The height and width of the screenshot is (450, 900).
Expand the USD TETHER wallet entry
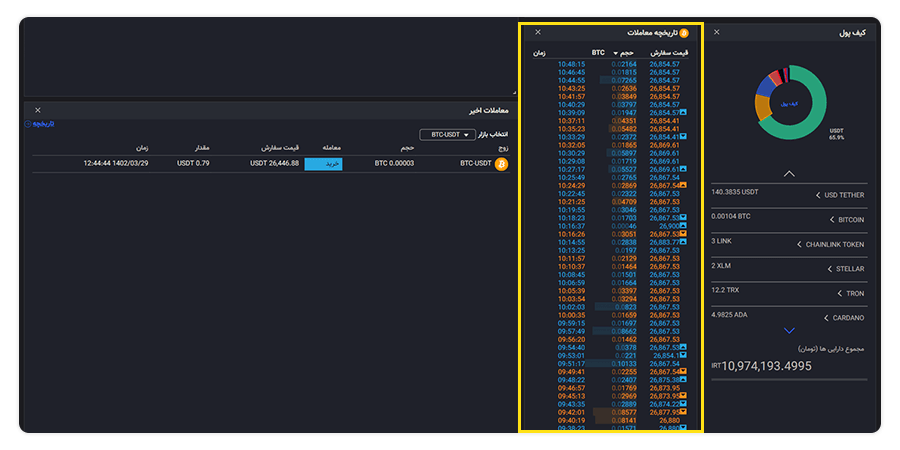(x=789, y=195)
